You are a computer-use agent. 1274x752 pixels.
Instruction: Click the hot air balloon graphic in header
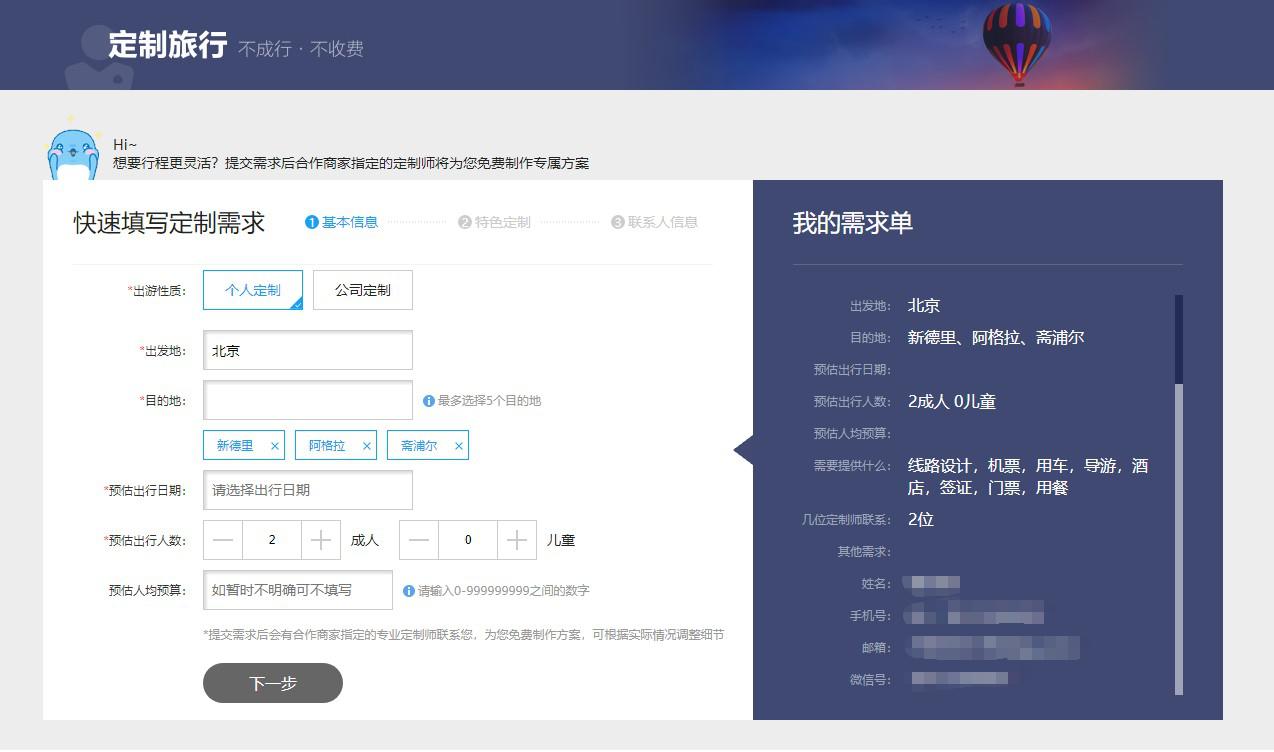pyautogui.click(x=1016, y=42)
